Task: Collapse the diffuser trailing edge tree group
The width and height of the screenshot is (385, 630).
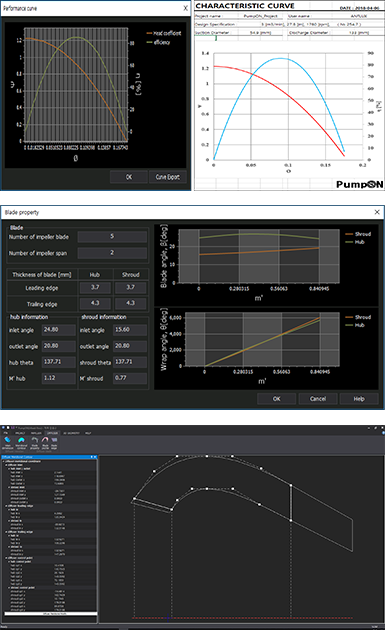Action: 6,532
